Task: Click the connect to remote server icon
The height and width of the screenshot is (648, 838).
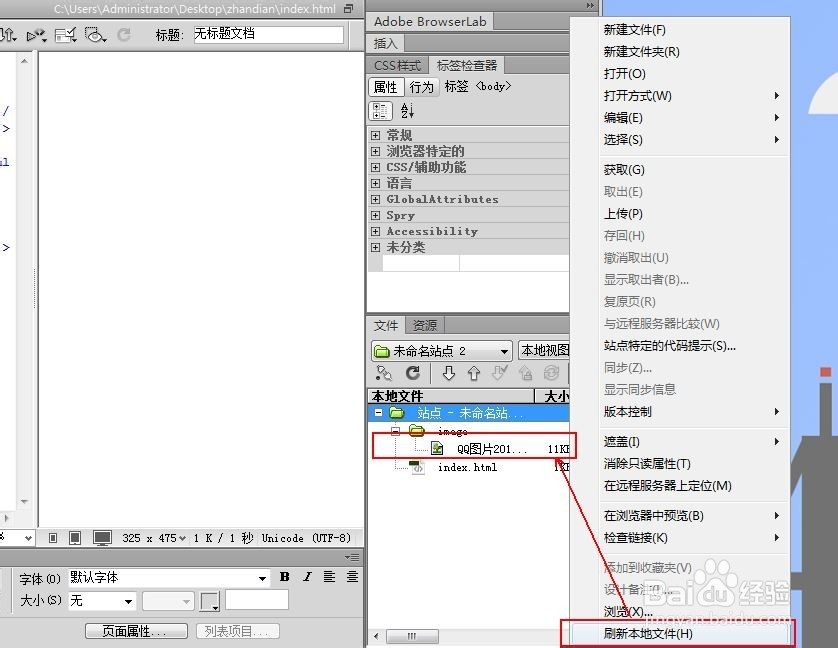Action: (x=383, y=372)
